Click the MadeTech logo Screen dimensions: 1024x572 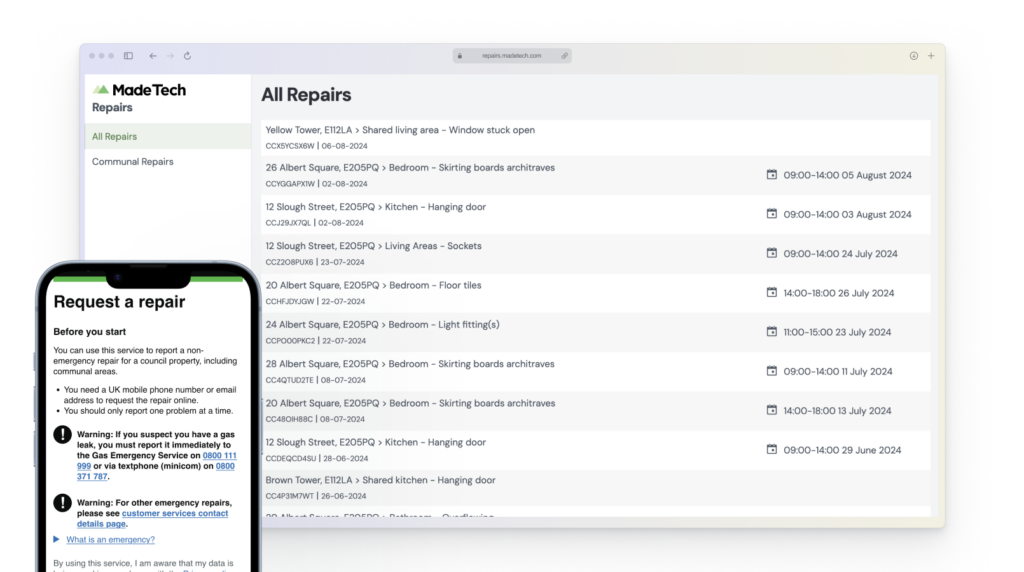[139, 90]
